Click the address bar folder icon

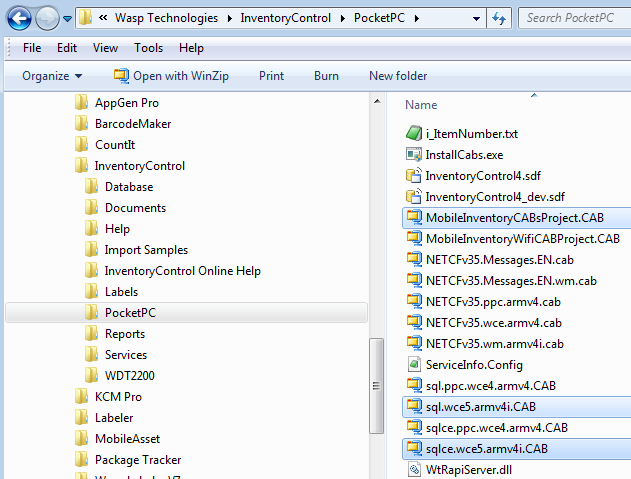pyautogui.click(x=85, y=18)
